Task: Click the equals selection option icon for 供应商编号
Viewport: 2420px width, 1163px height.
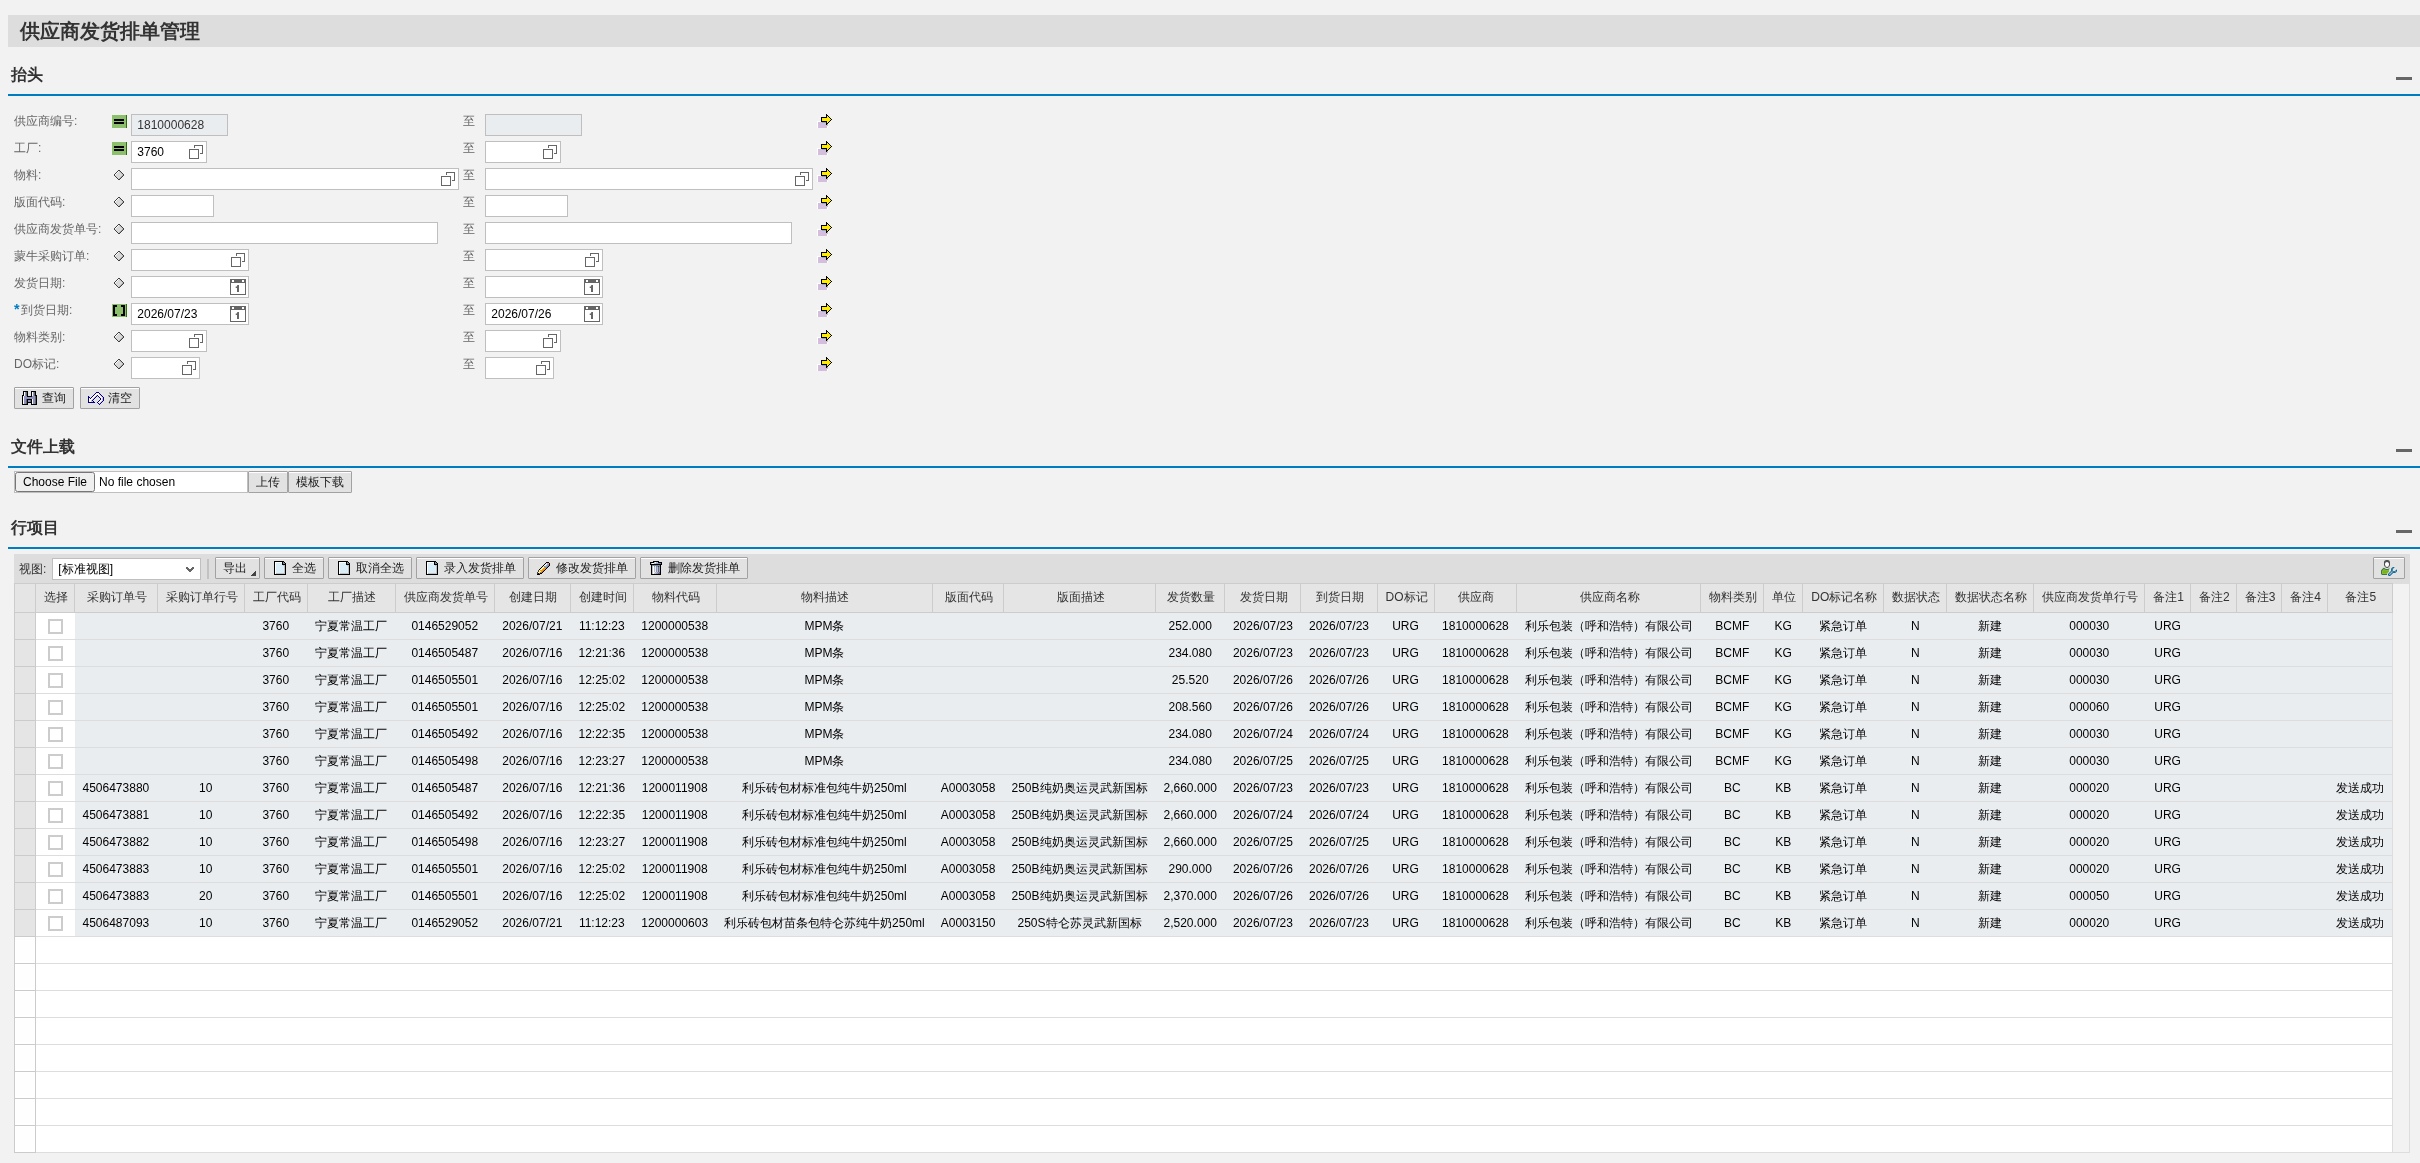Action: click(x=119, y=122)
